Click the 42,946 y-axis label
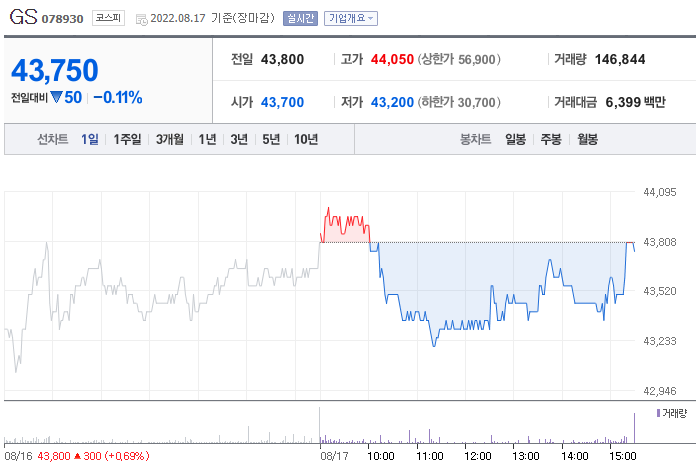 click(x=660, y=391)
